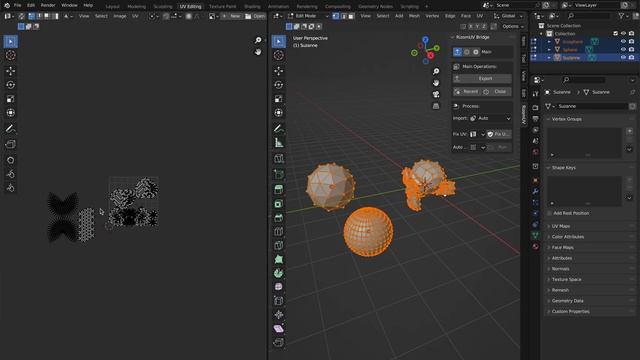Select the Cursor tool in the UV editor toolbar
This screenshot has width=640, height=360.
11,55
